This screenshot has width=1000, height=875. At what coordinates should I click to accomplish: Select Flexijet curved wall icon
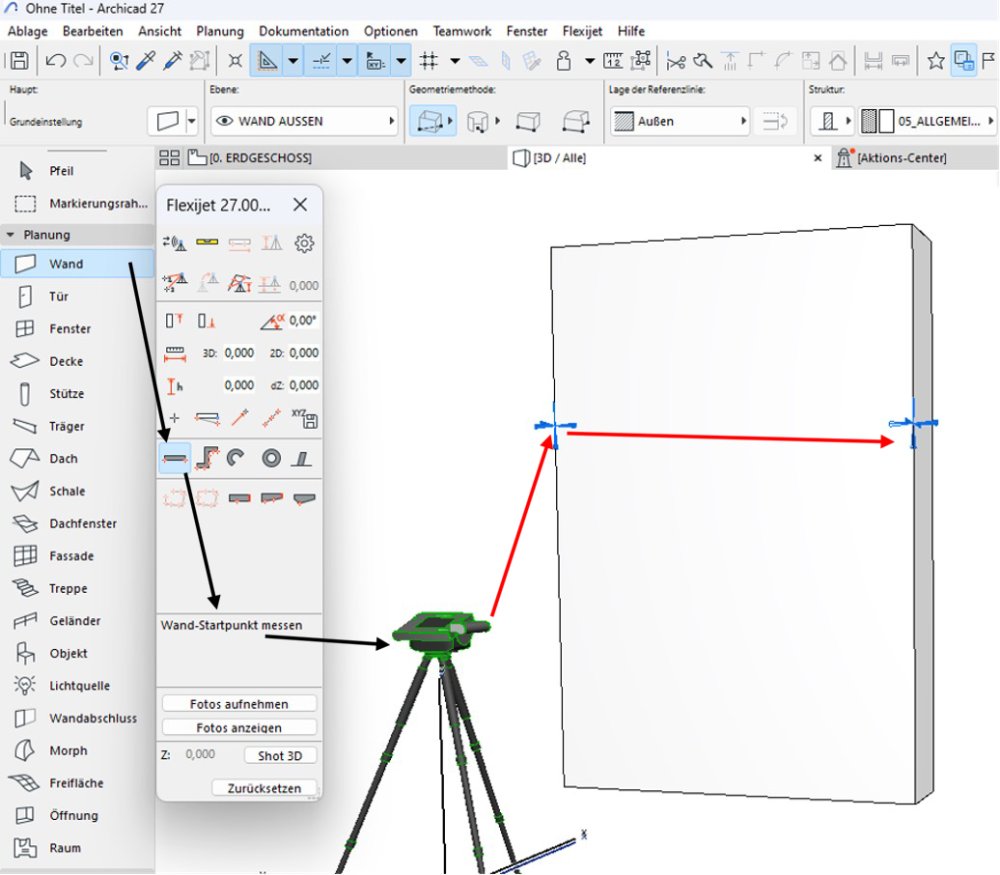[237, 459]
